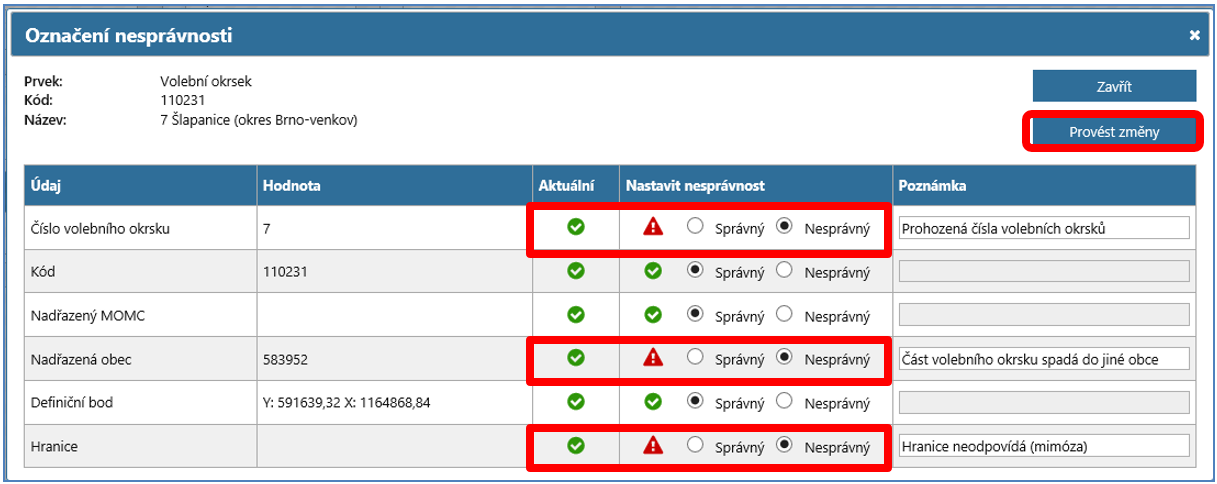Set Nadřazený MOMC to Nesprávný
This screenshot has width=1217, height=484.
pyautogui.click(x=785, y=315)
